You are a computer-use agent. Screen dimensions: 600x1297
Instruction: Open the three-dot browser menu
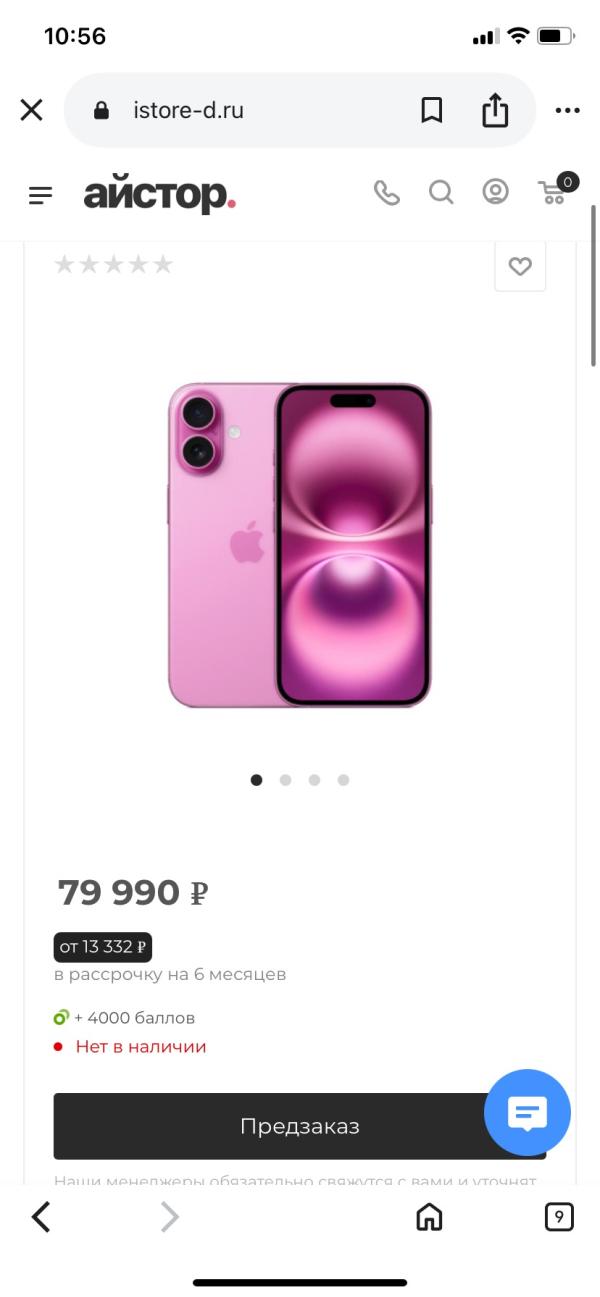[567, 111]
